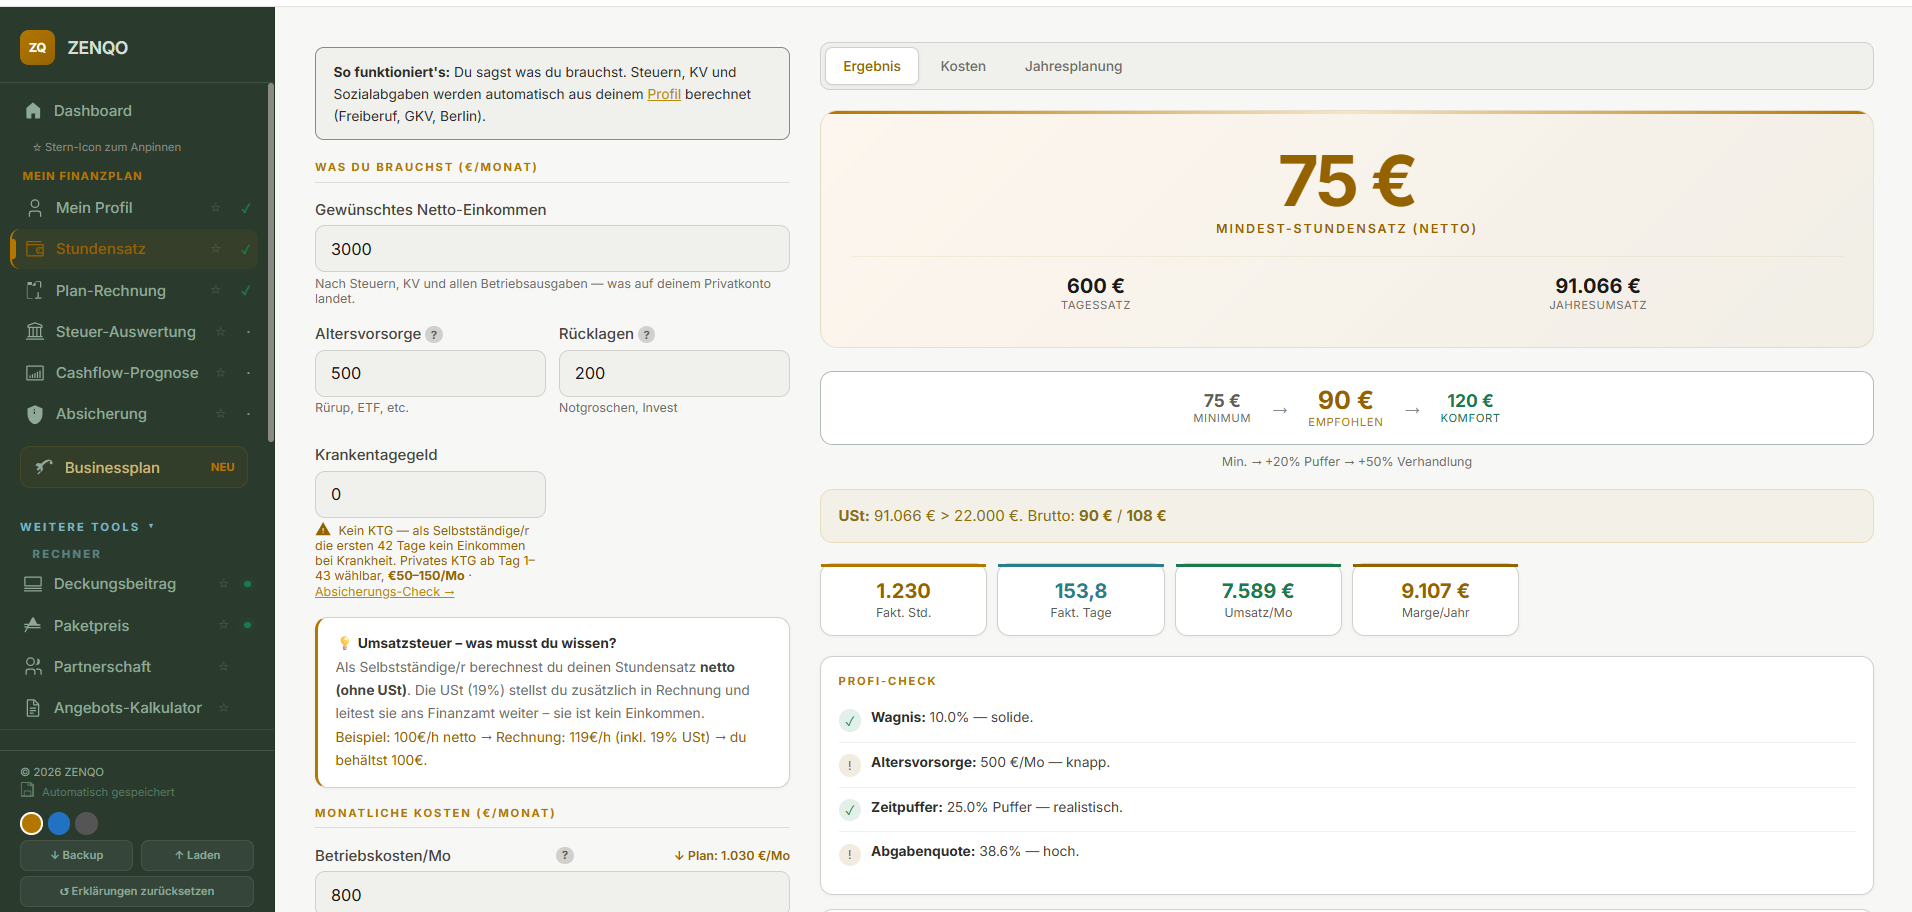Apply the Plan: 1.030 €/Mo suggestion
Image resolution: width=1912 pixels, height=912 pixels.
732,856
